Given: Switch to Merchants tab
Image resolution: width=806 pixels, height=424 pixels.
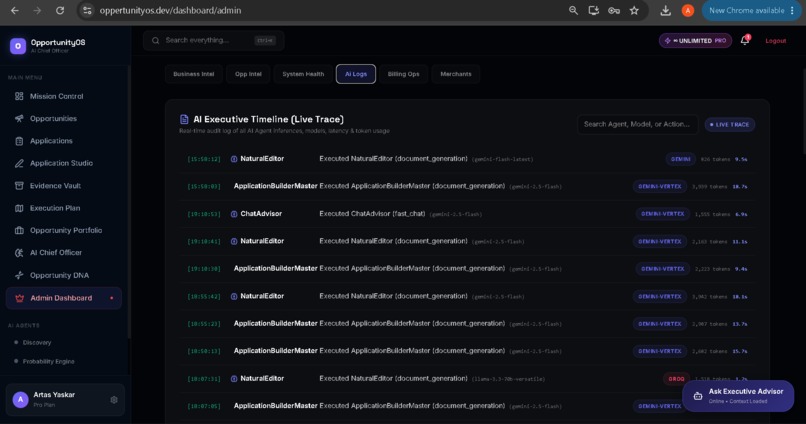Looking at the screenshot, I should pos(456,74).
